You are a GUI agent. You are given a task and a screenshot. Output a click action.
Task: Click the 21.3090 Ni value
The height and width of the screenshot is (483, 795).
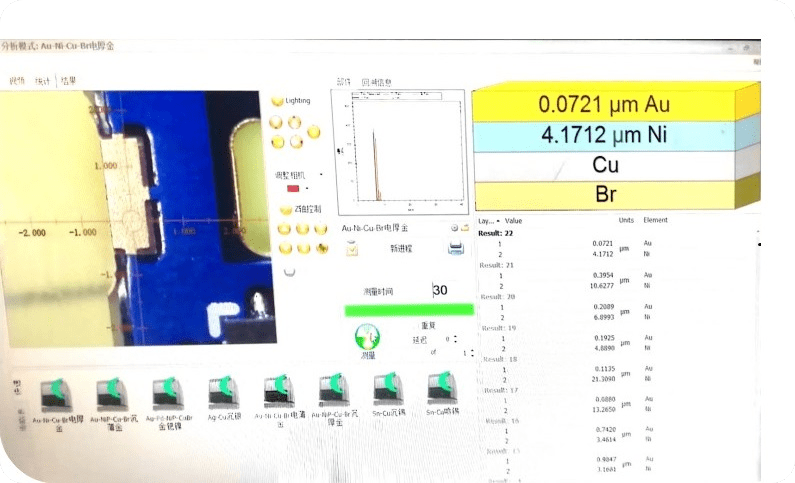[603, 379]
